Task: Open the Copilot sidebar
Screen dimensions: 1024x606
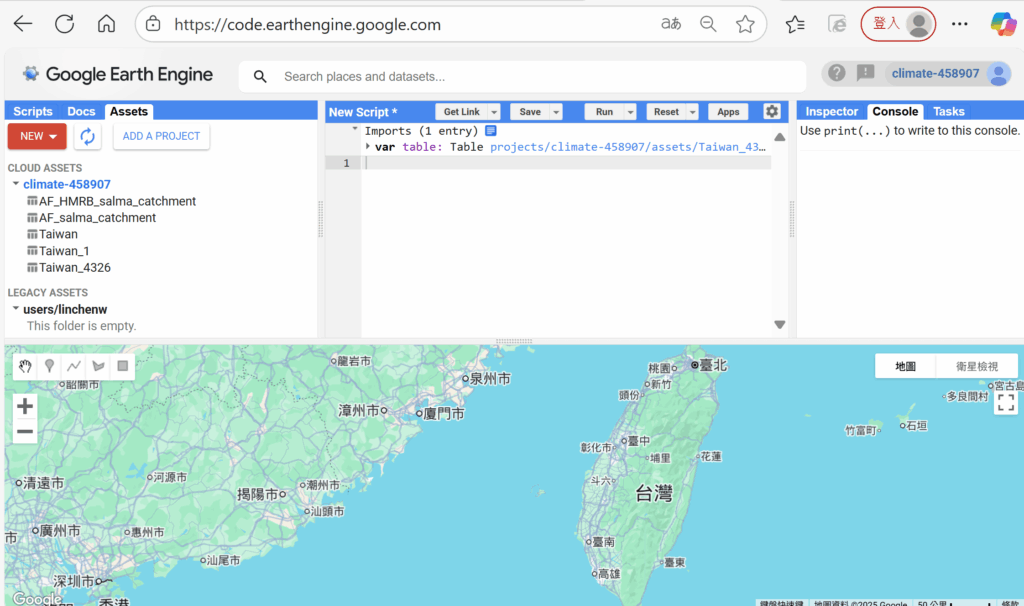Action: 1002,24
